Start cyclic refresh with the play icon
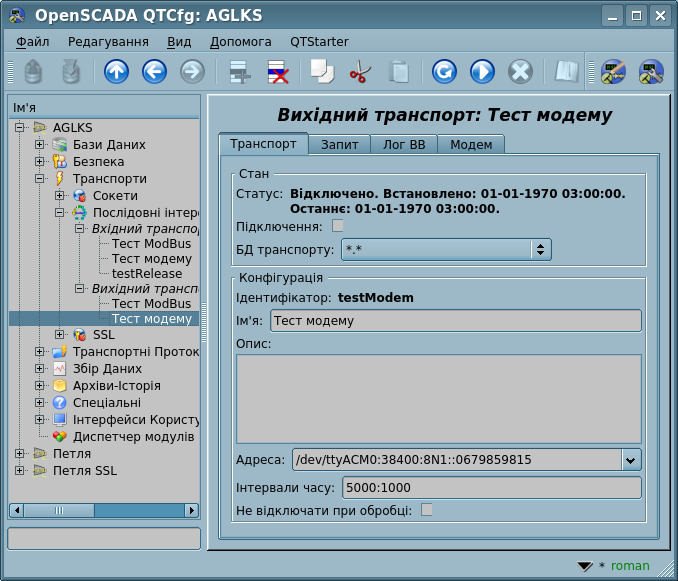This screenshot has width=678, height=581. point(482,72)
